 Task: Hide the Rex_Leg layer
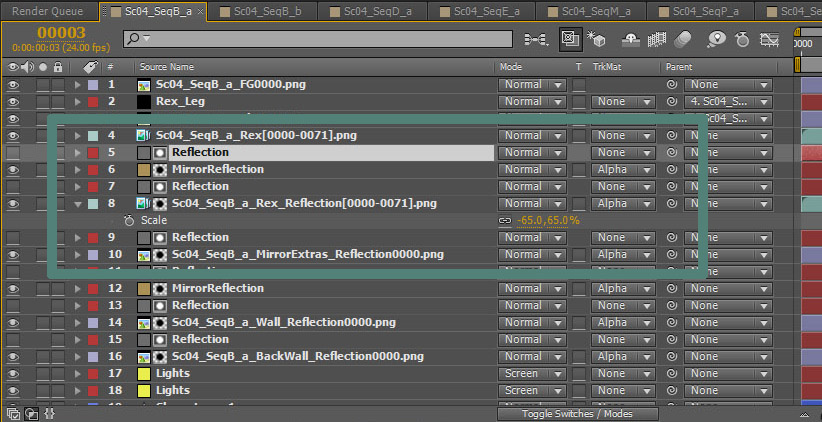click(x=13, y=102)
